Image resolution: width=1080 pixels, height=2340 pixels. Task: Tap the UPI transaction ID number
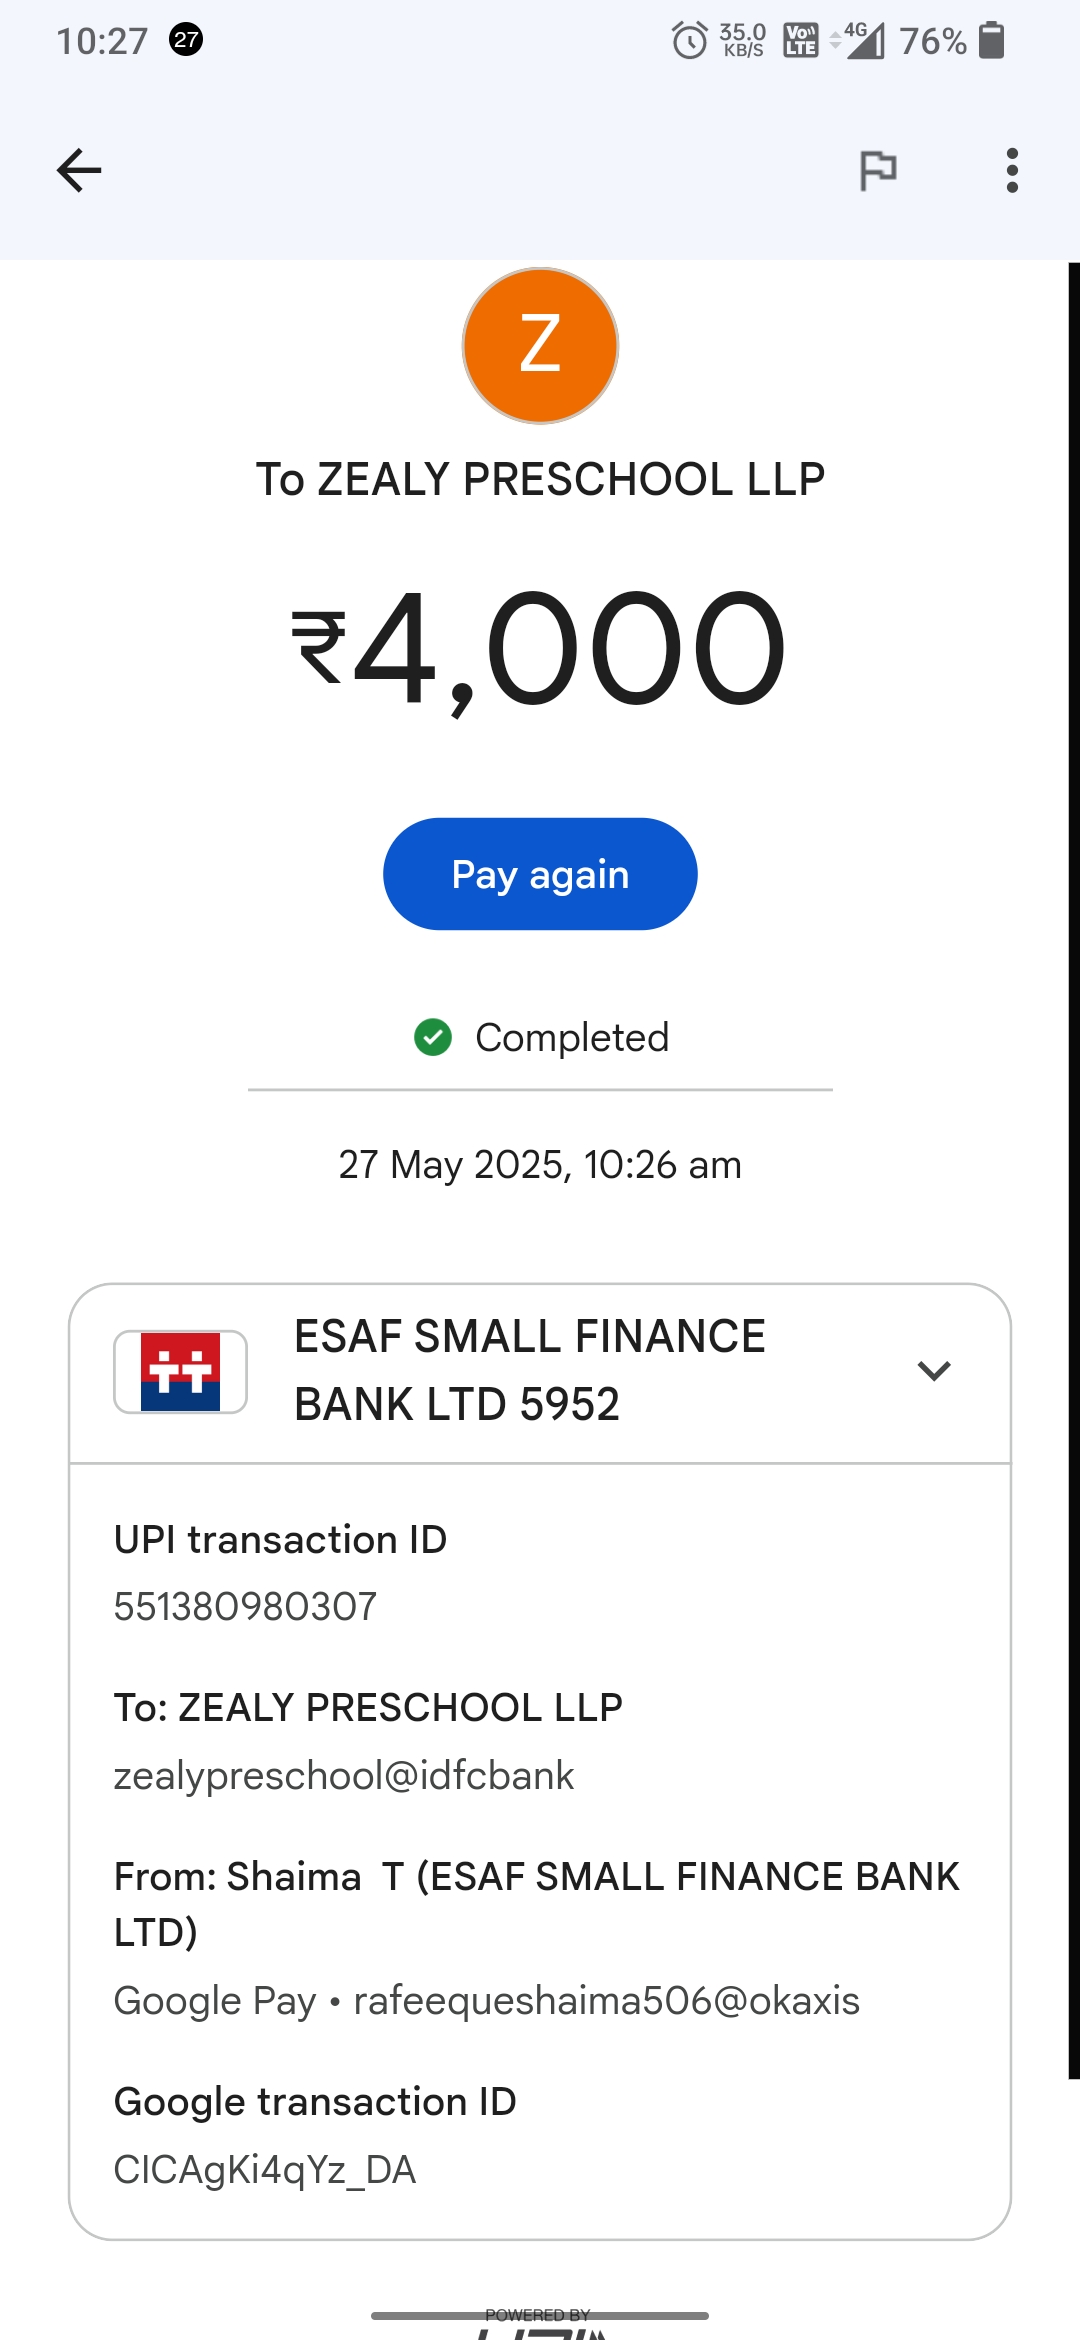pos(245,1607)
